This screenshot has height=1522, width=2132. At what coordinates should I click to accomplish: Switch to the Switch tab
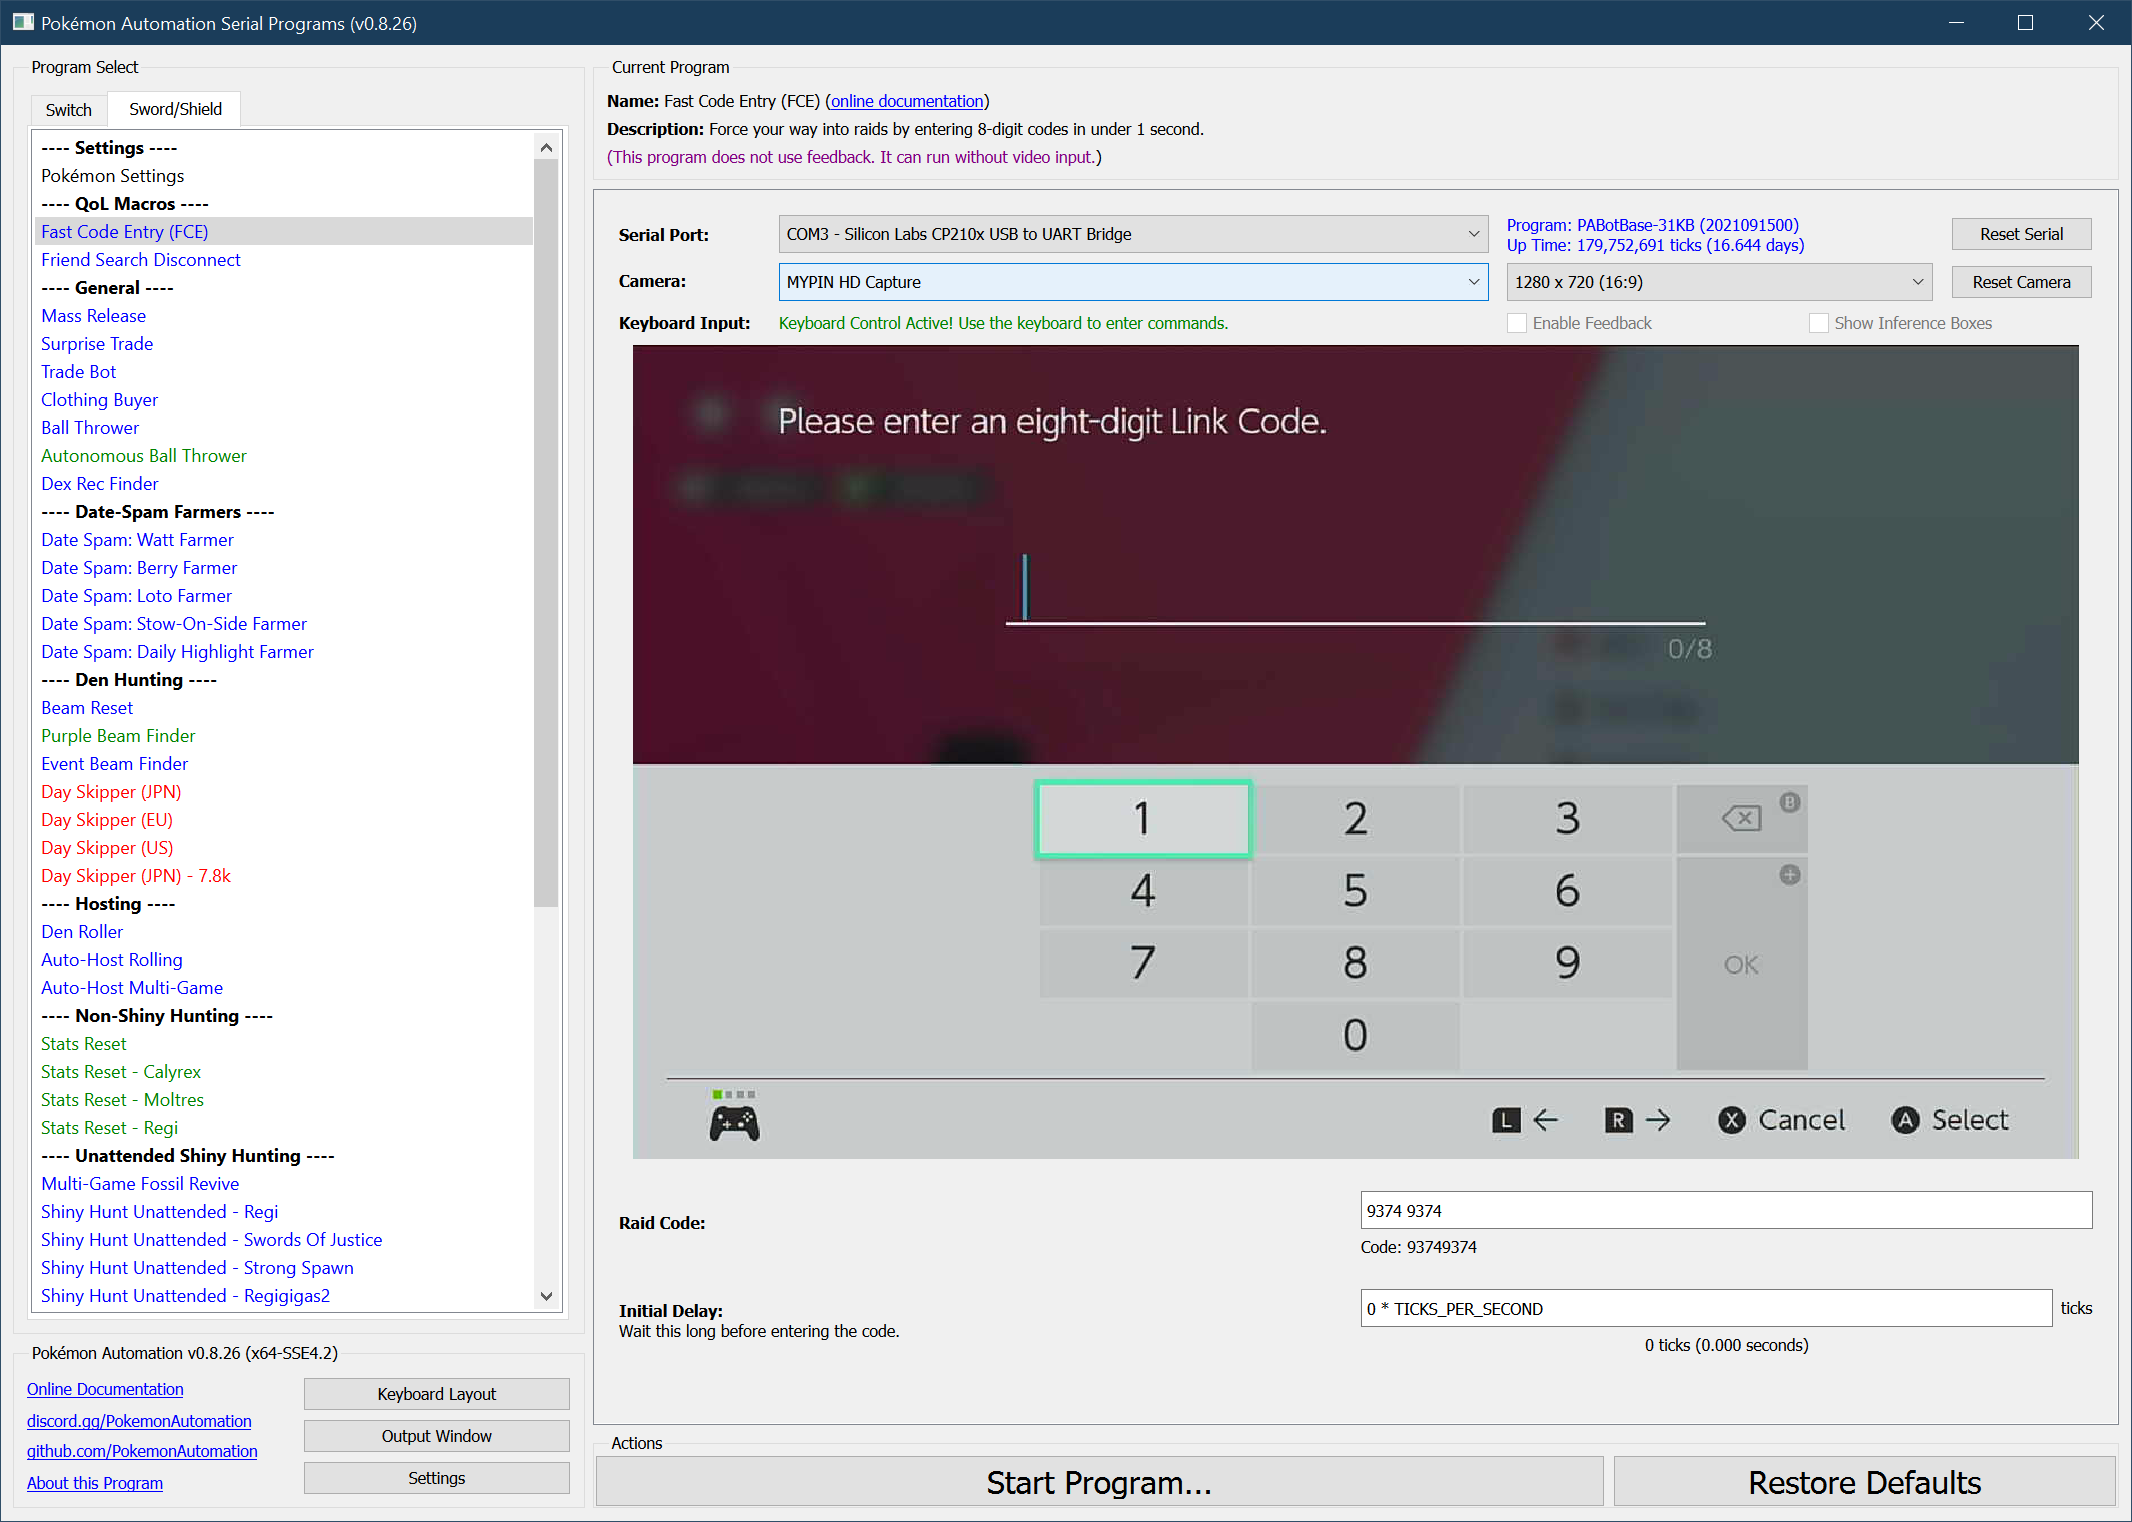[x=68, y=109]
